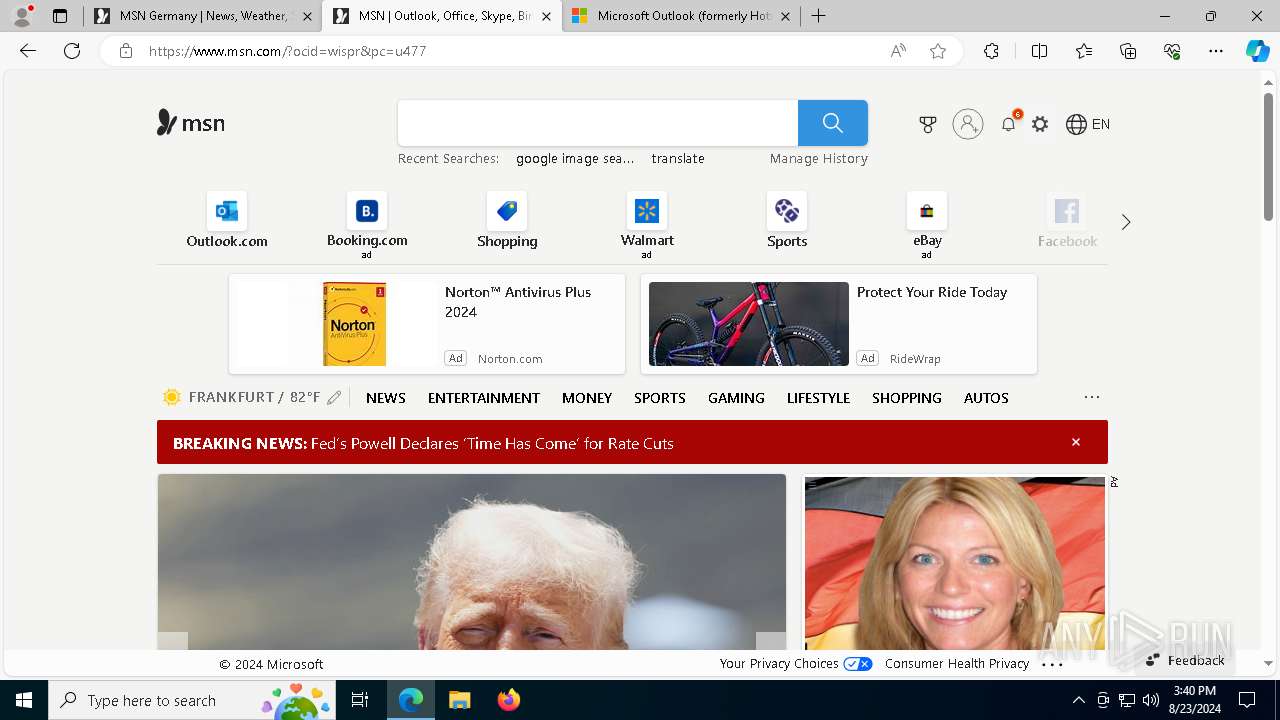
Task: Open Consumer Health Privacy link
Action: pos(957,664)
